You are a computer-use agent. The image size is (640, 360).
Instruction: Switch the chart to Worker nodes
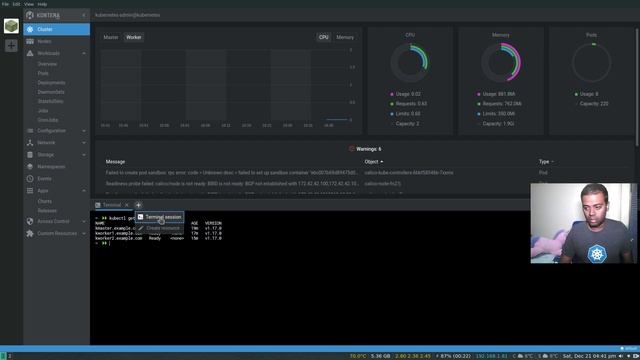pyautogui.click(x=133, y=37)
